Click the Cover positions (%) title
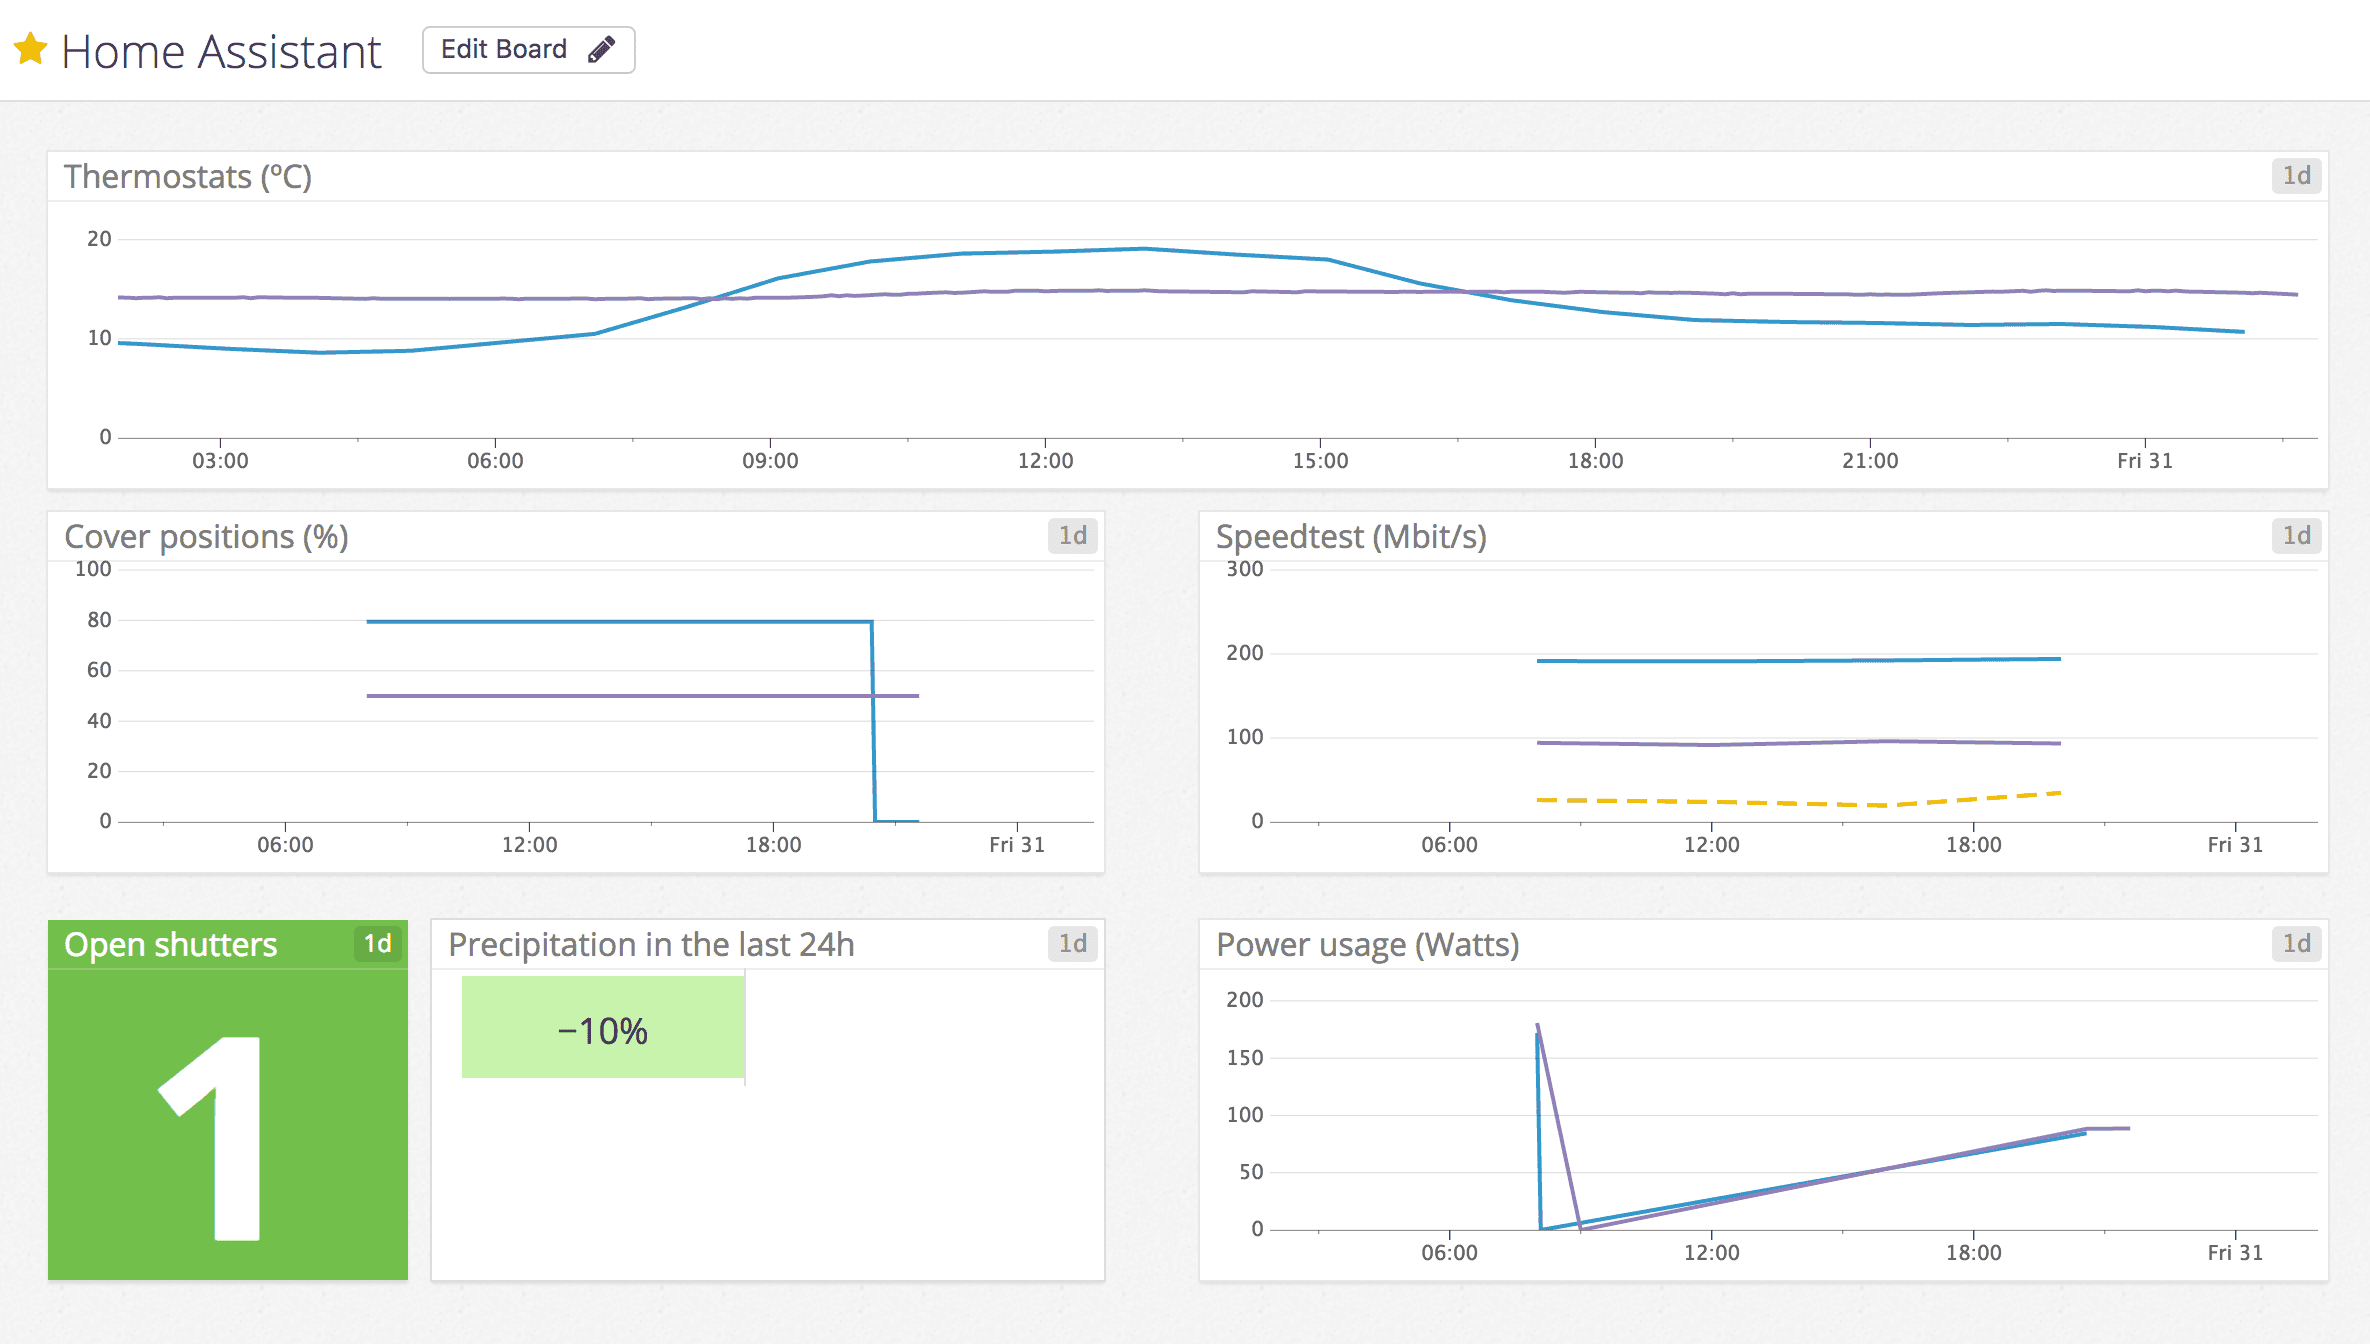Image resolution: width=2370 pixels, height=1344 pixels. [206, 537]
